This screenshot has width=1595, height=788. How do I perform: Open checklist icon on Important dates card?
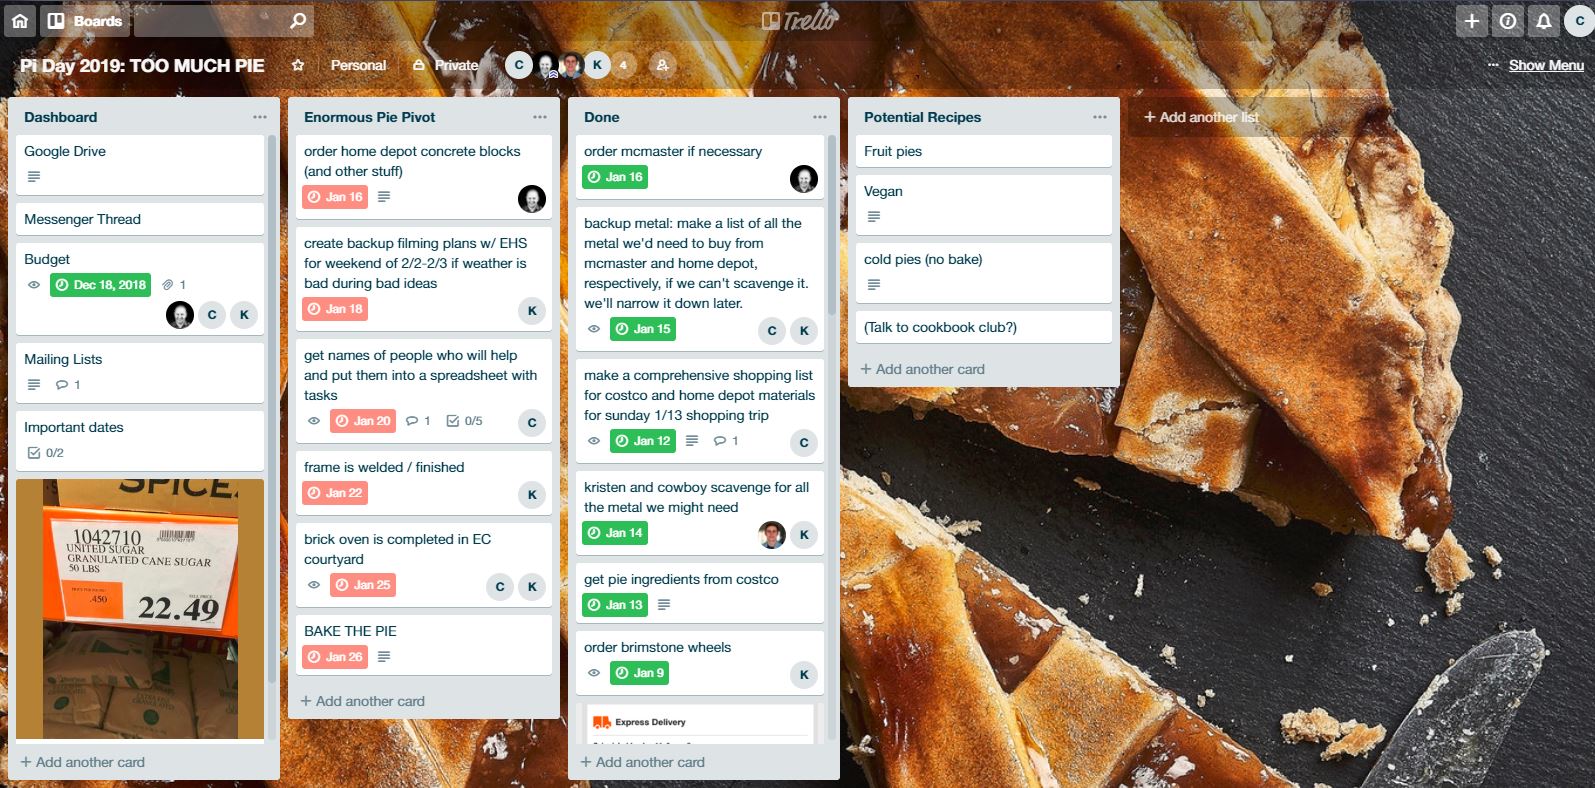[x=35, y=453]
